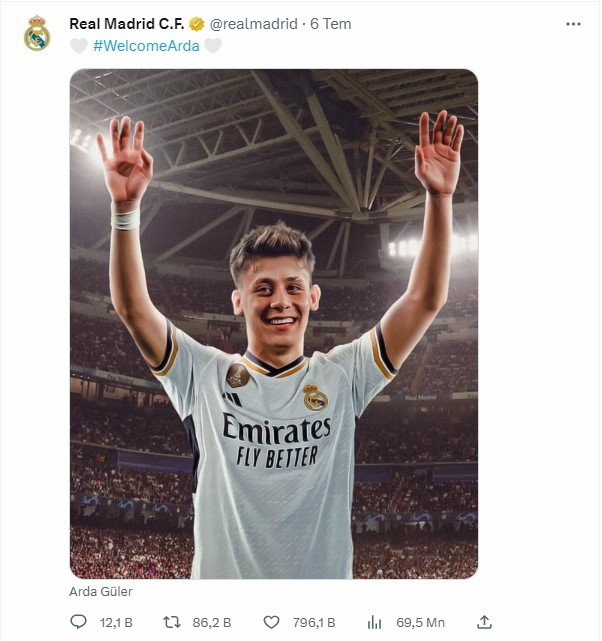Click the 'Arda Güler' image caption

[x=101, y=591]
